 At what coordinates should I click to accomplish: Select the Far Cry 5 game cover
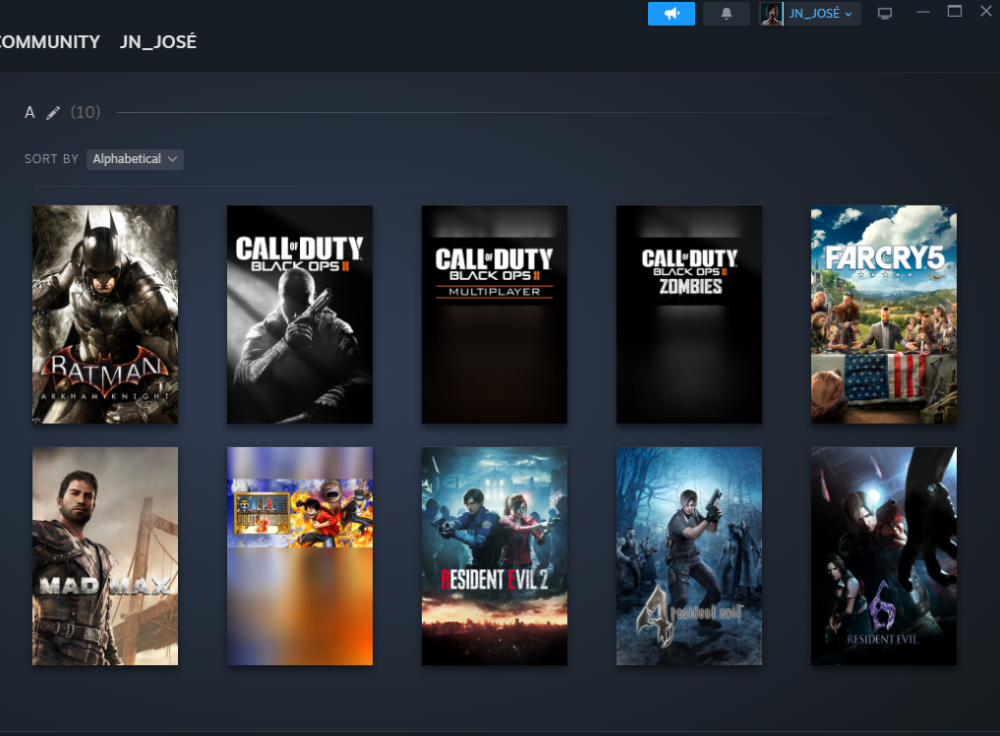[883, 314]
